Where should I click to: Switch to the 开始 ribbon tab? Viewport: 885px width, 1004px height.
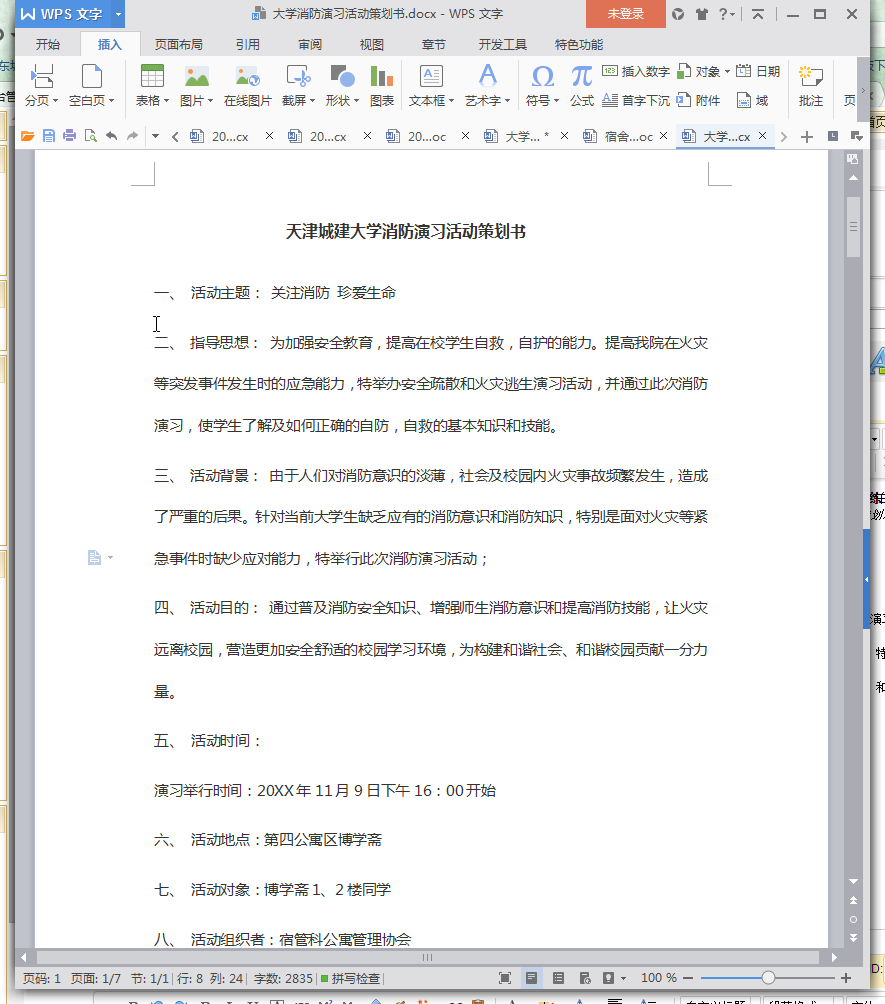(x=48, y=44)
